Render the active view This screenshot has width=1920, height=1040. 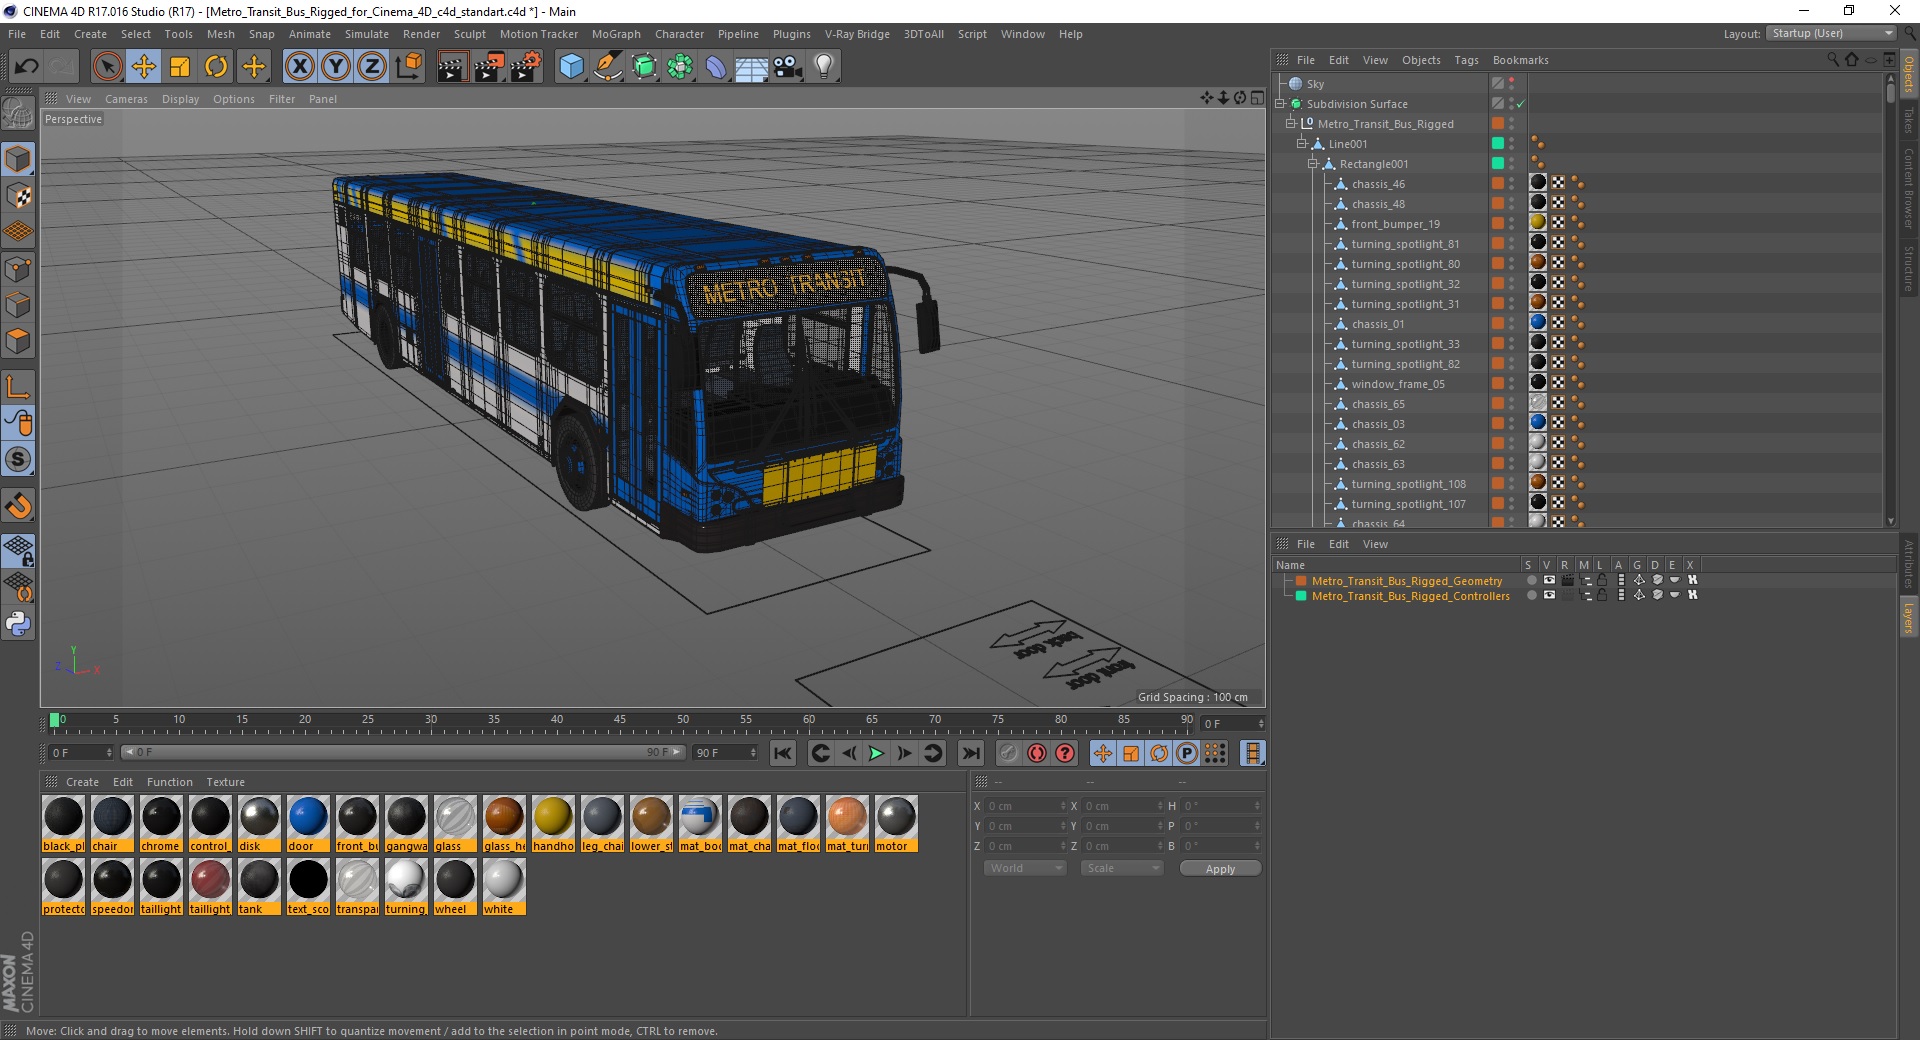pyautogui.click(x=452, y=67)
